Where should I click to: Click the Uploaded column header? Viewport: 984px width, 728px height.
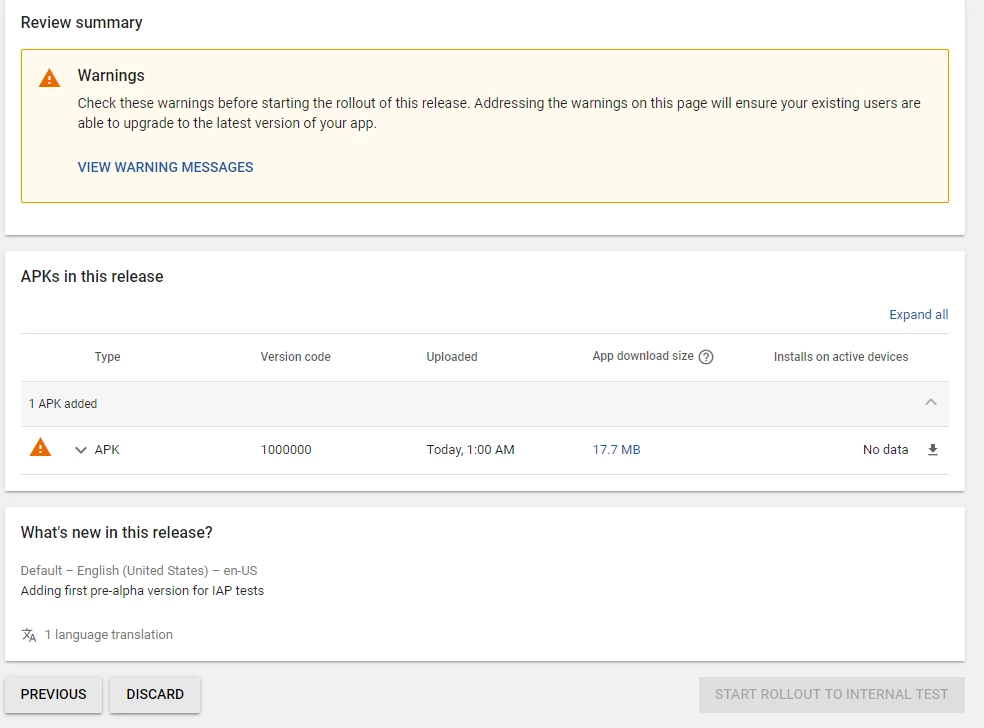pos(452,357)
